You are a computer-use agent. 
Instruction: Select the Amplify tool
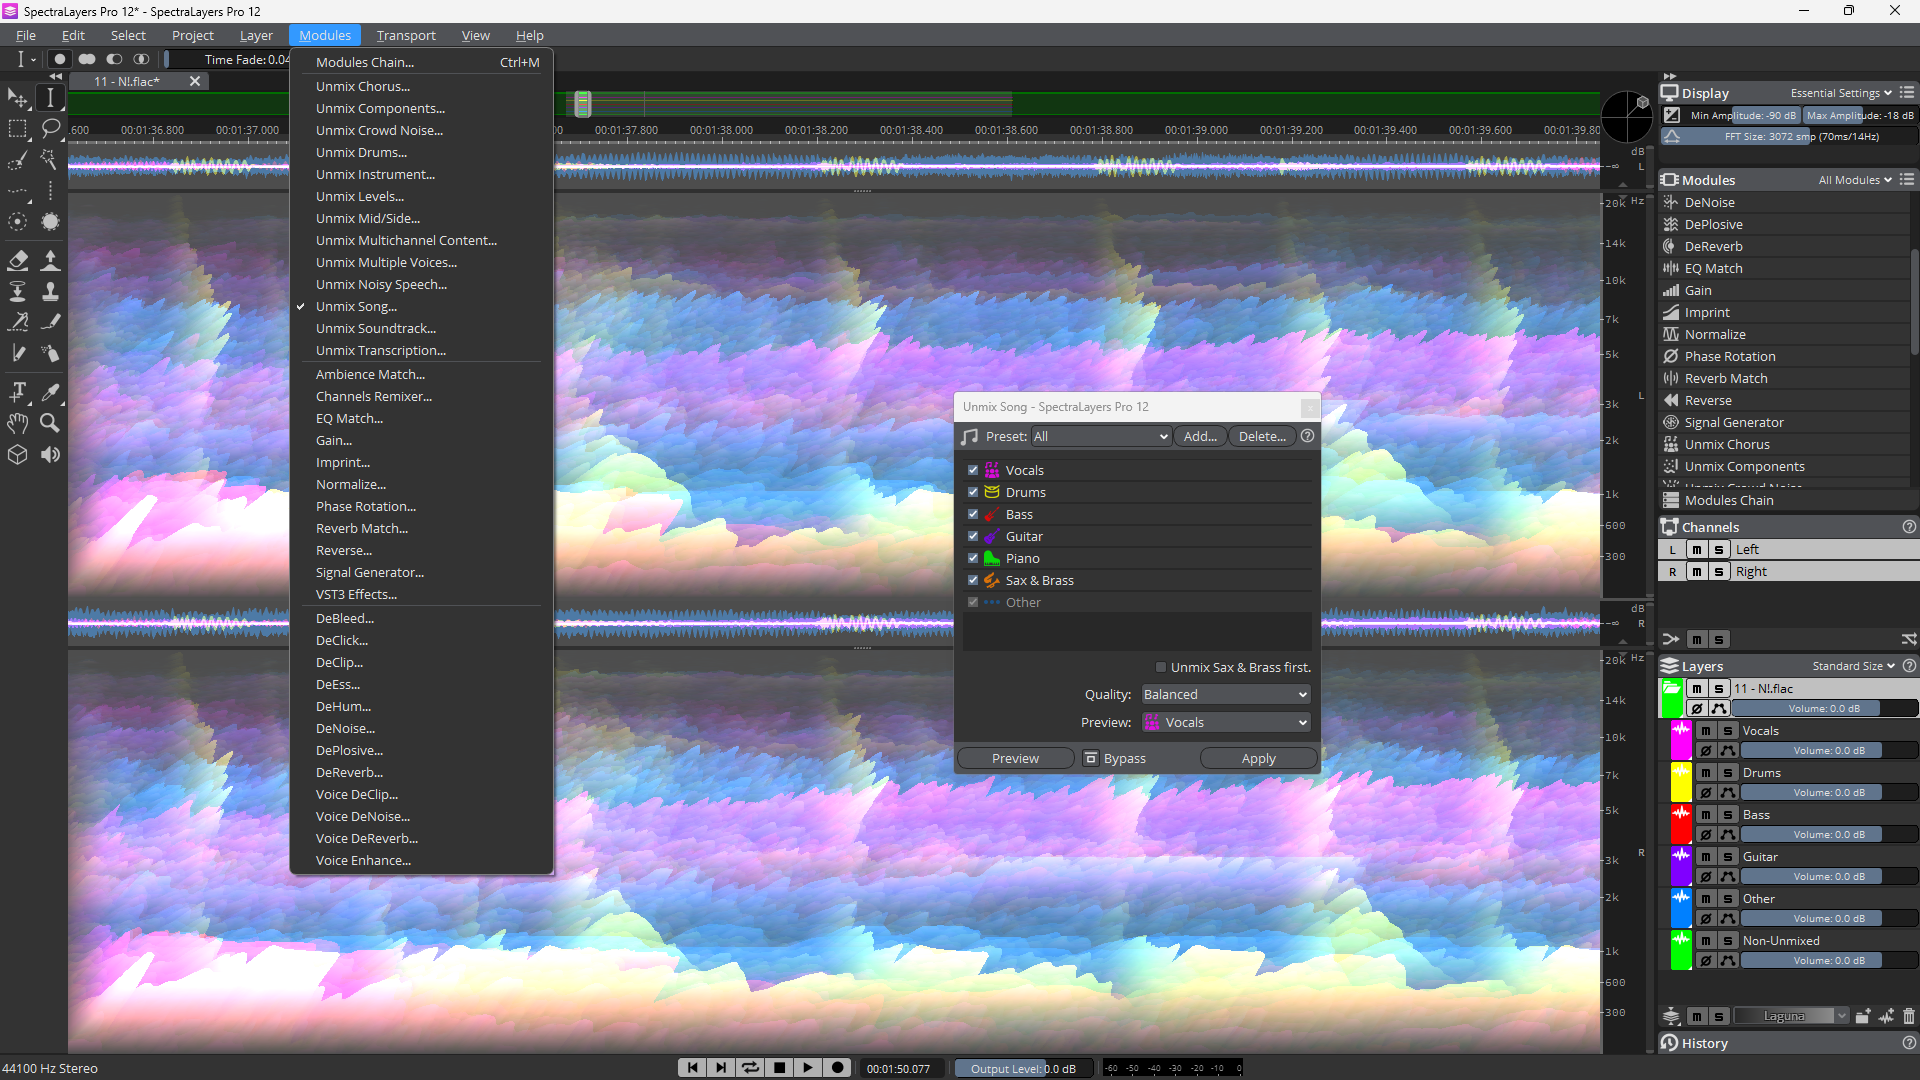pos(50,260)
